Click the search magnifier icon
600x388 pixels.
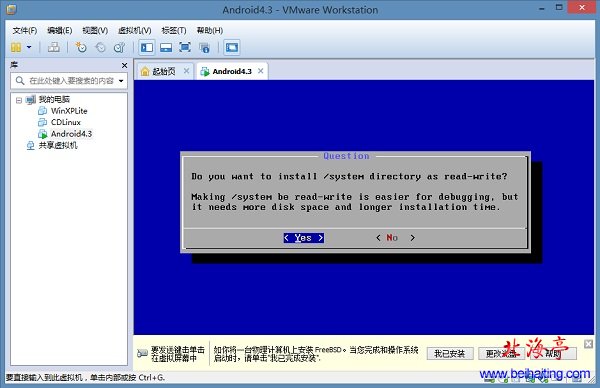point(20,80)
